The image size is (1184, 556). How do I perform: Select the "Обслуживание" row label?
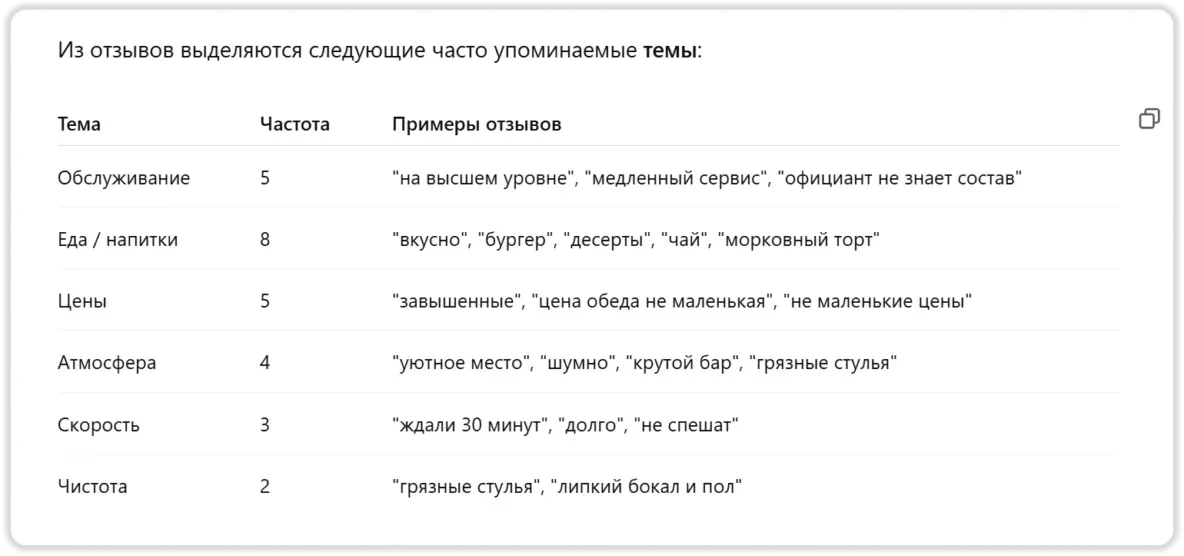(124, 179)
